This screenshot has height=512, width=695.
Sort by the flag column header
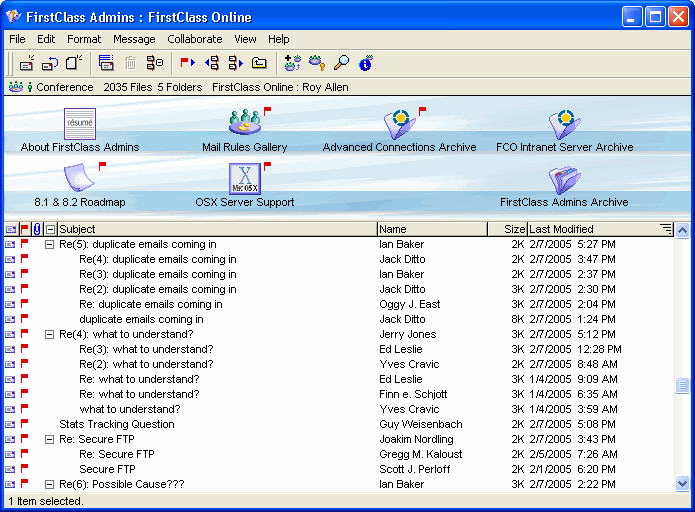24,229
